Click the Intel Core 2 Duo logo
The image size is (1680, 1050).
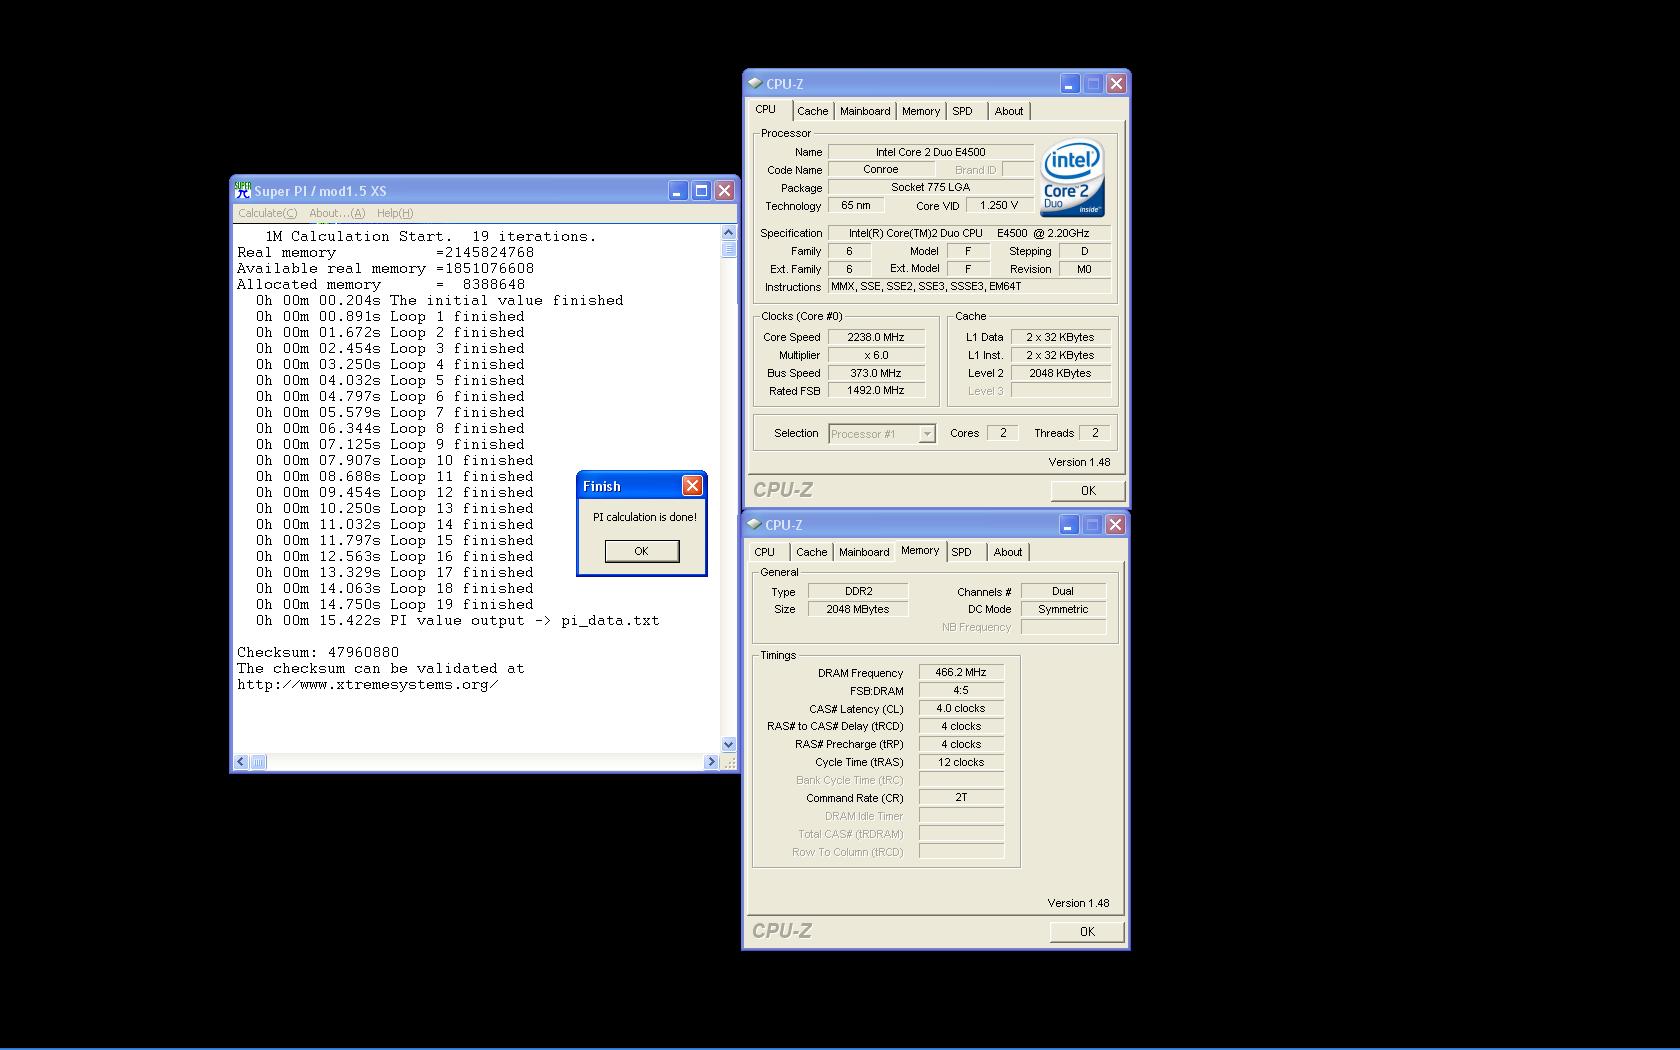[x=1073, y=179]
